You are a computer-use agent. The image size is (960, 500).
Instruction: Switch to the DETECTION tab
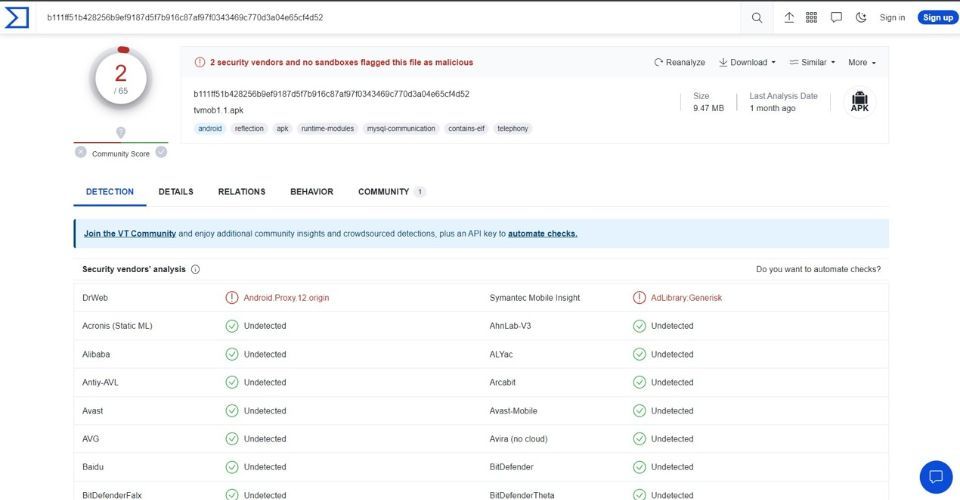point(110,192)
